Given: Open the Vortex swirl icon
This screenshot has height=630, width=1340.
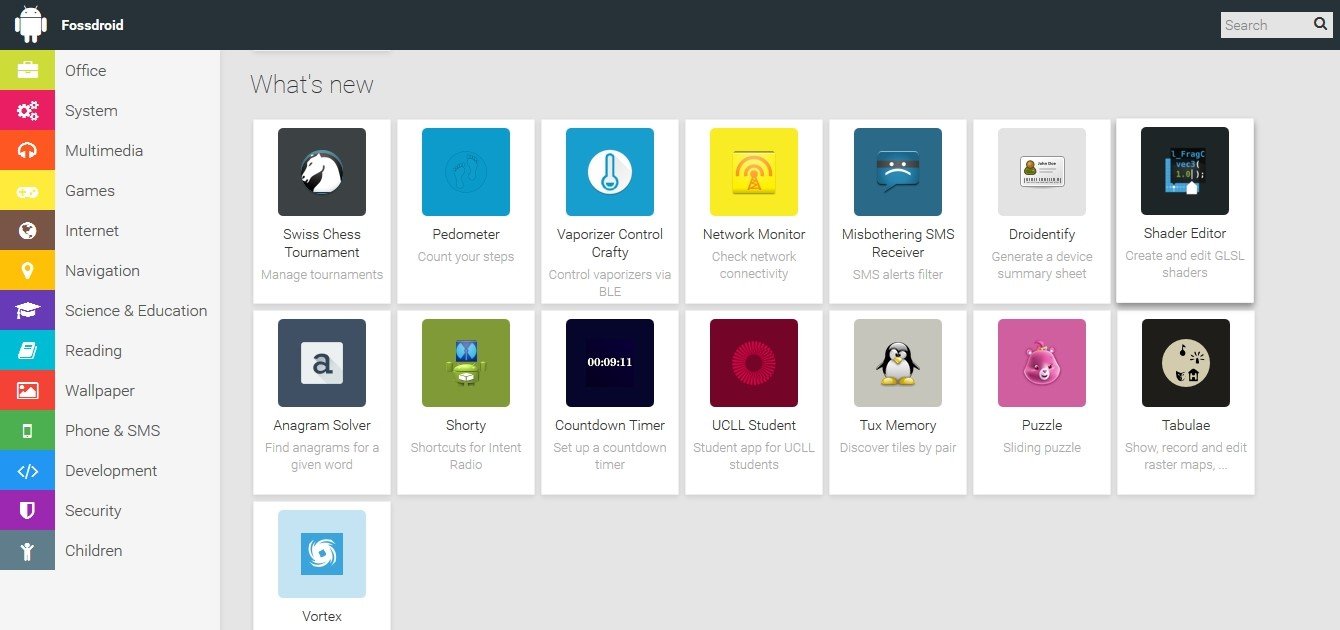Looking at the screenshot, I should (322, 554).
